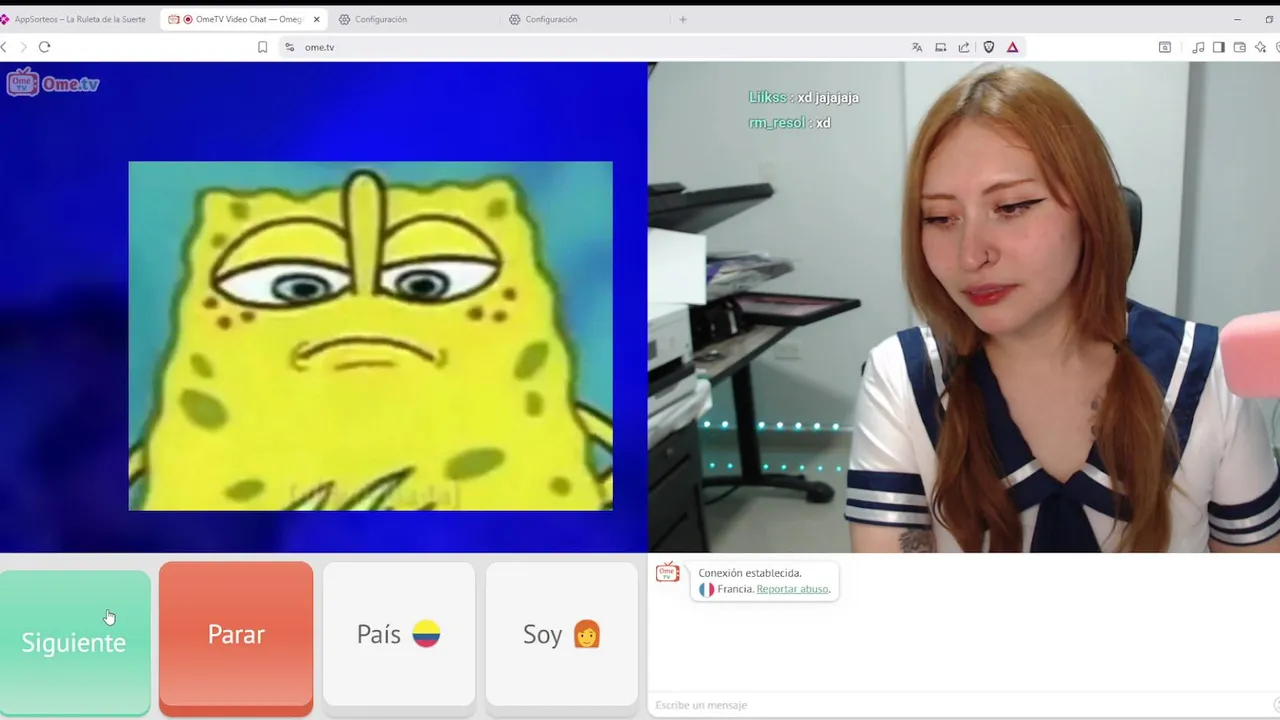Toggle the browser sidebar panel icon
1280x720 pixels.
[1218, 47]
